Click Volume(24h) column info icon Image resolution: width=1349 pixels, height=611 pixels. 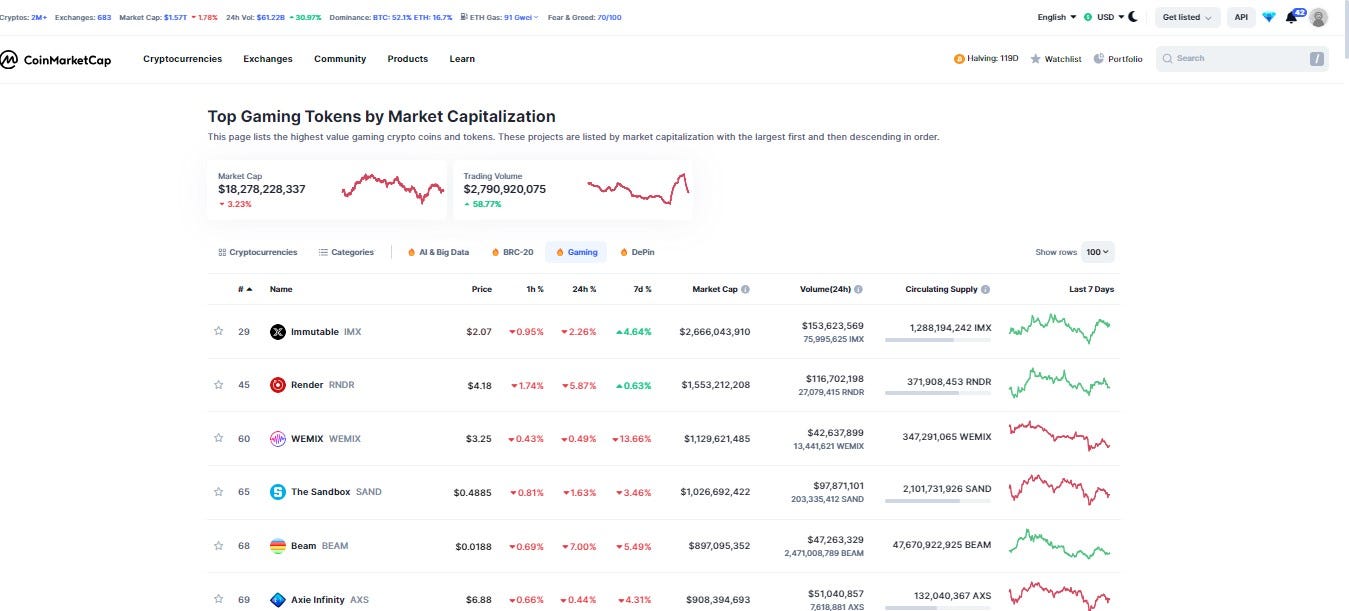pos(859,290)
